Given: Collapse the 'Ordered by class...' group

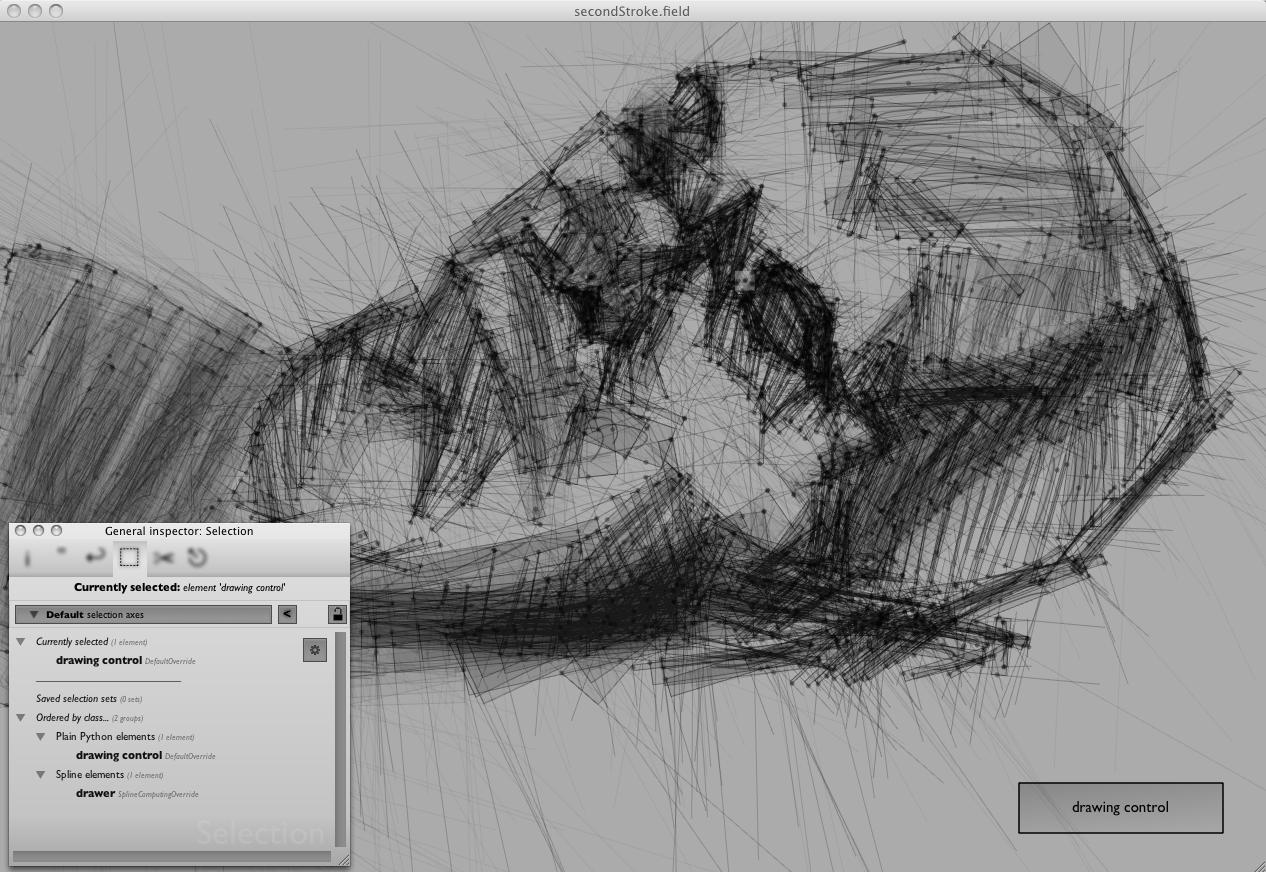Looking at the screenshot, I should click(21, 718).
